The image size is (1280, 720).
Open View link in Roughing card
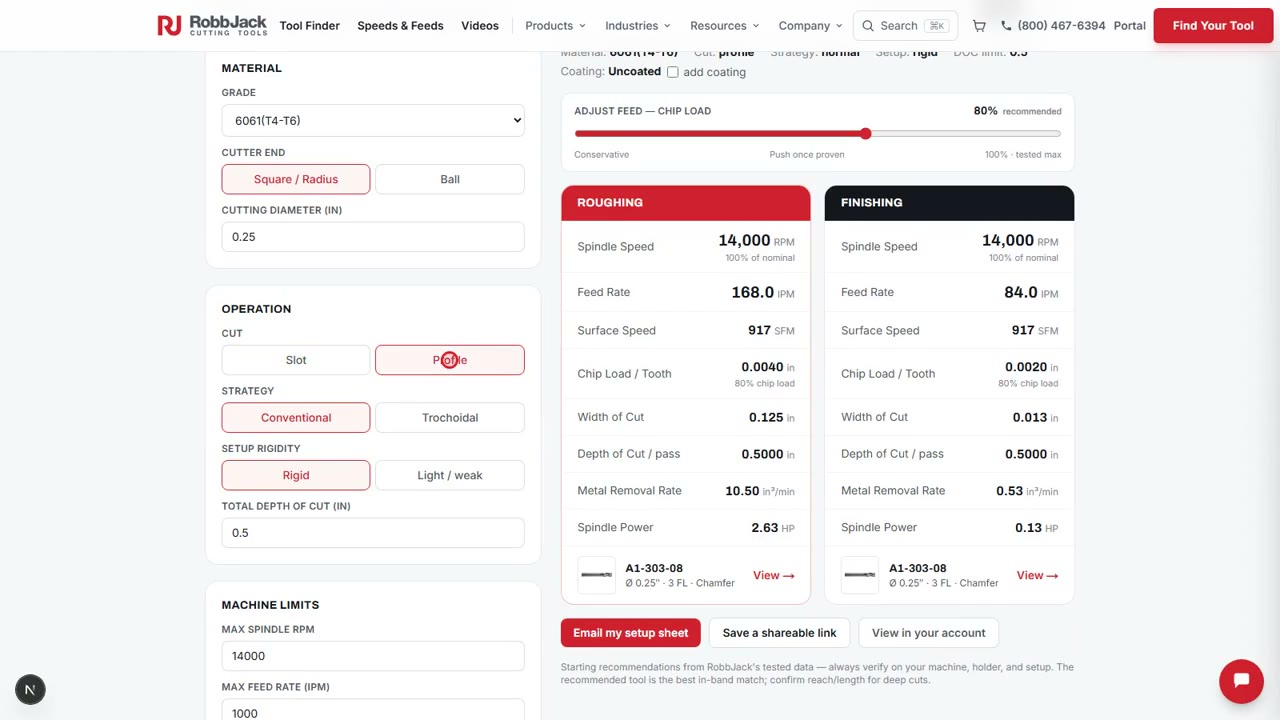click(x=773, y=576)
